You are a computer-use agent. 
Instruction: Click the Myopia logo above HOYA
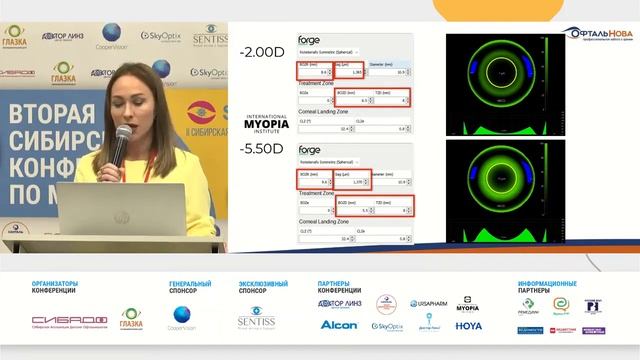(467, 304)
